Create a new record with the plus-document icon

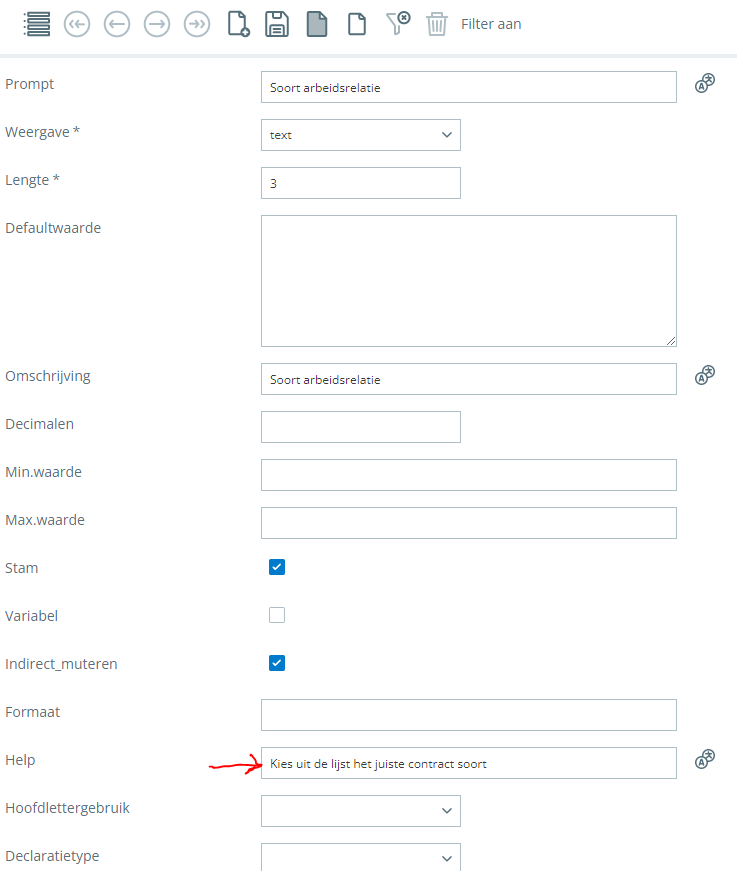238,24
